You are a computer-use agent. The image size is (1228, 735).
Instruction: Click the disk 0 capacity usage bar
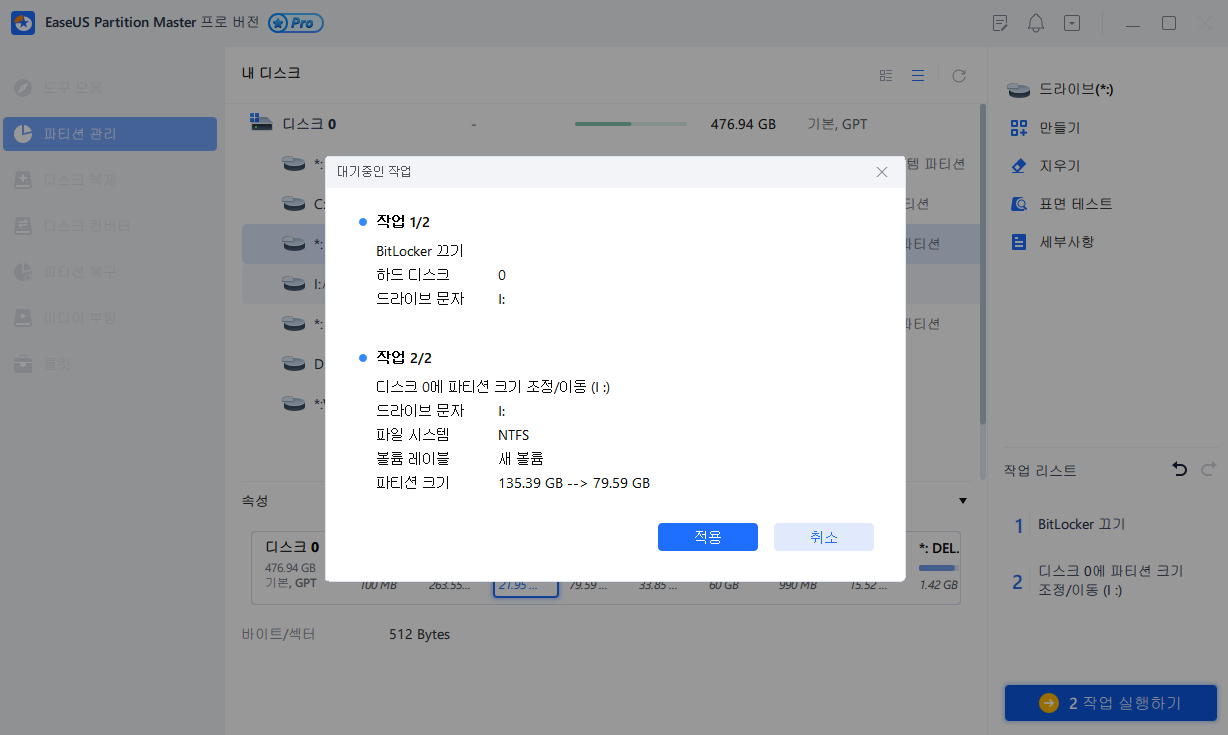pos(630,124)
